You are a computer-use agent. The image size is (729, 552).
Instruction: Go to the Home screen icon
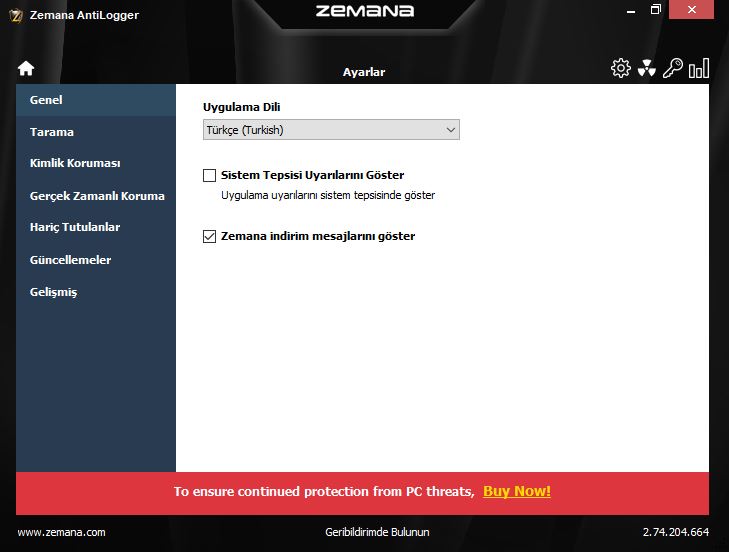(x=26, y=68)
